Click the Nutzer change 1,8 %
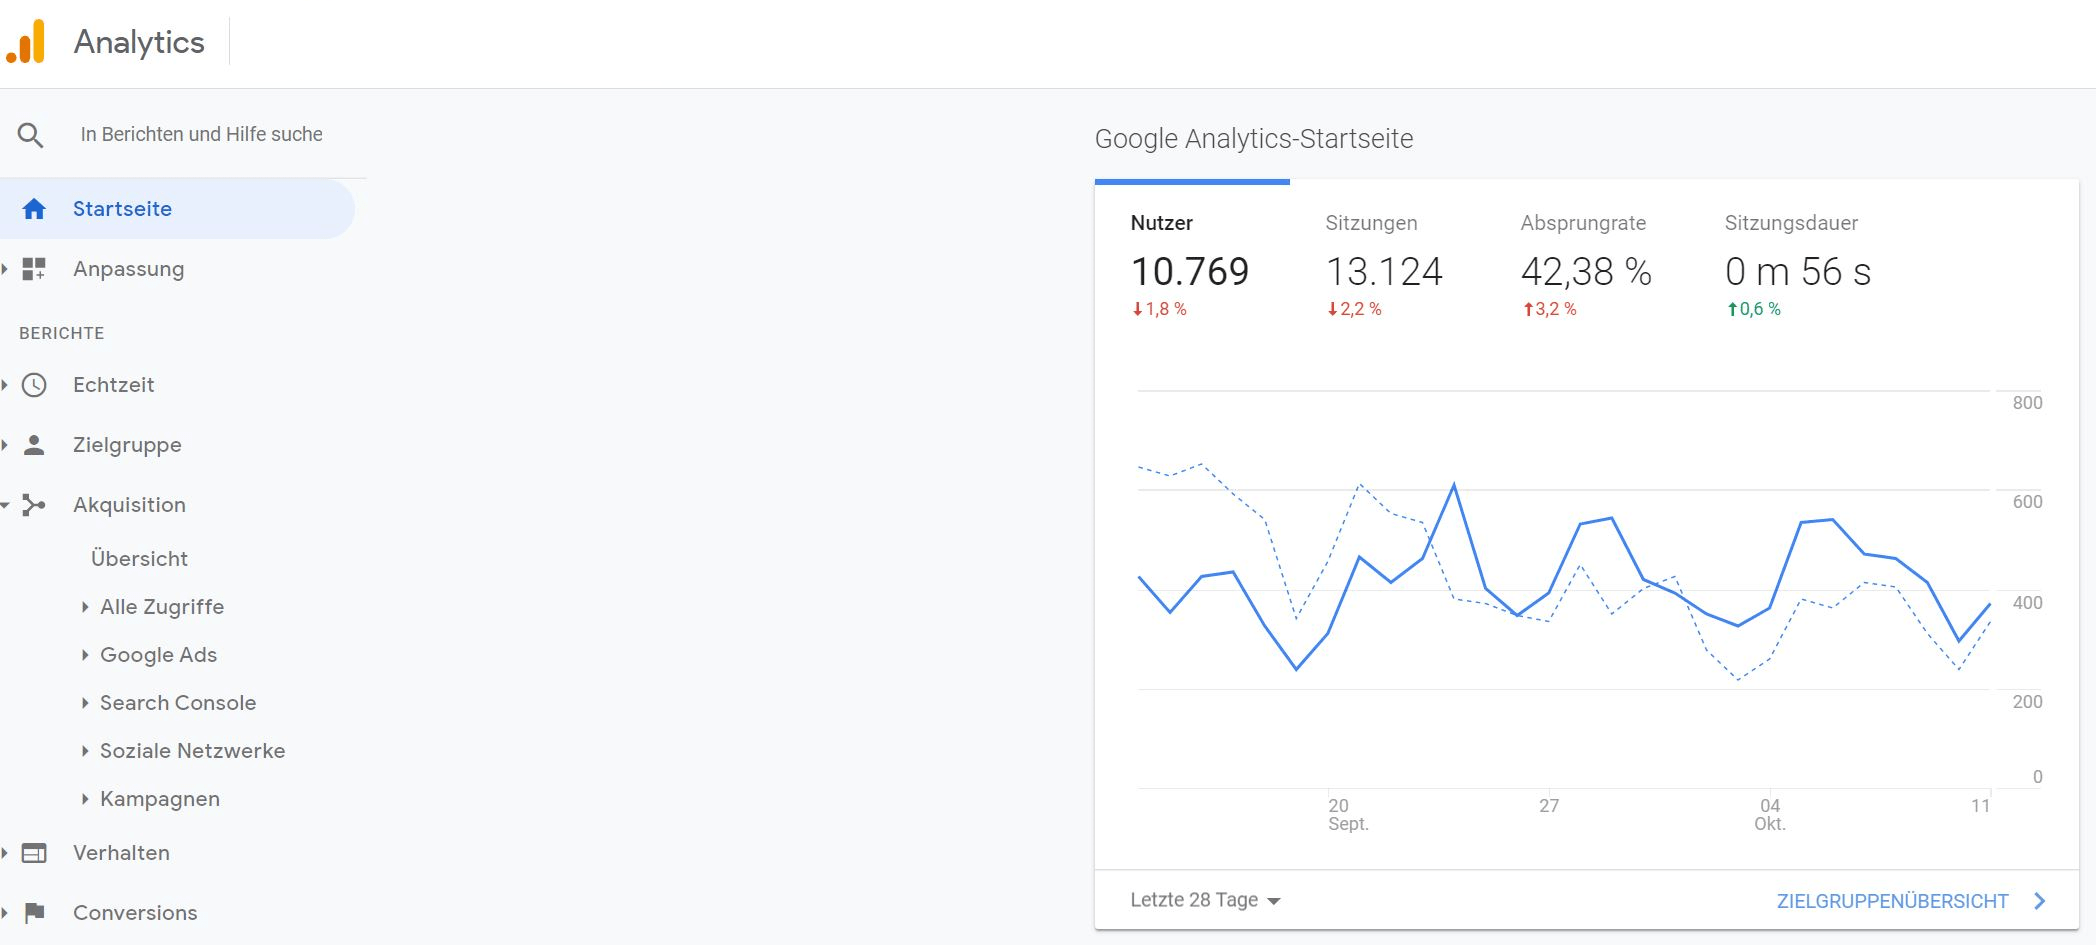 pyautogui.click(x=1160, y=309)
